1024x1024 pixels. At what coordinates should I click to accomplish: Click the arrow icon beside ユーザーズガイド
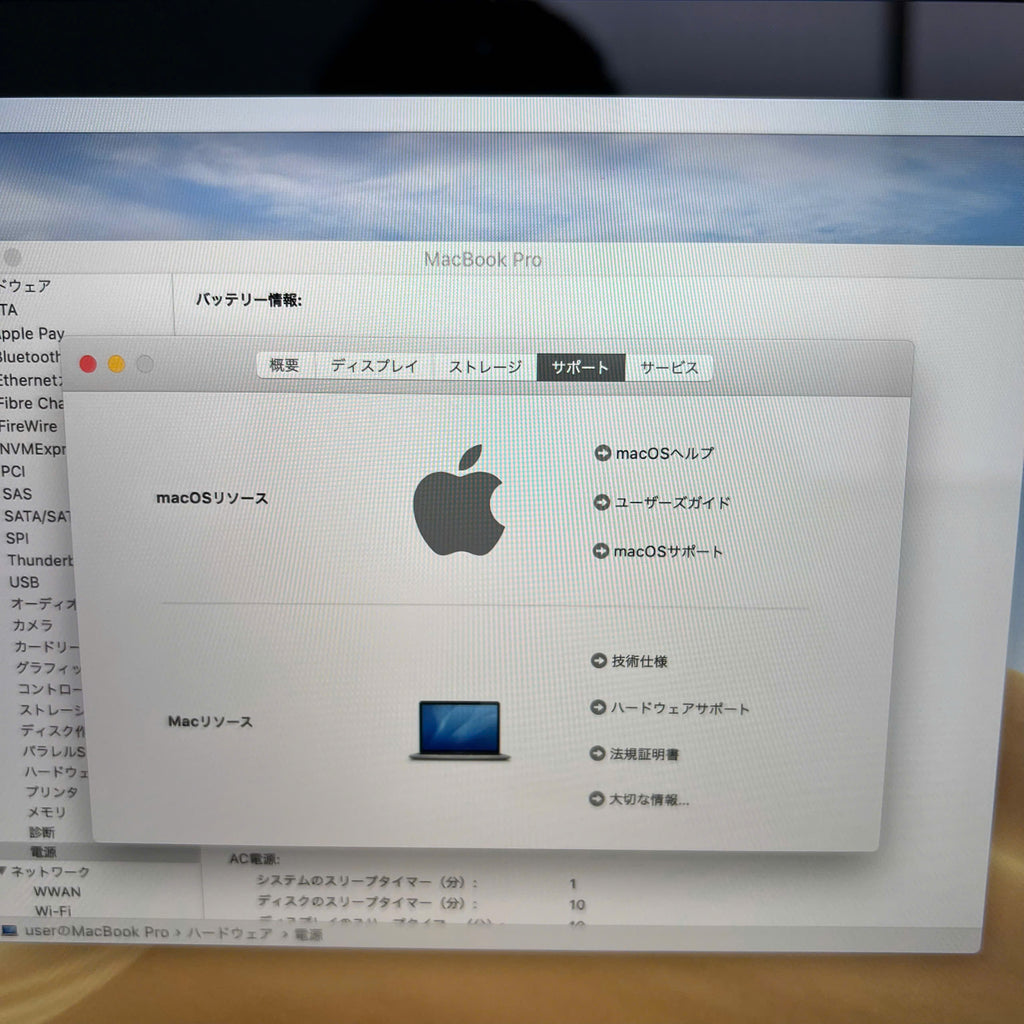coord(601,502)
